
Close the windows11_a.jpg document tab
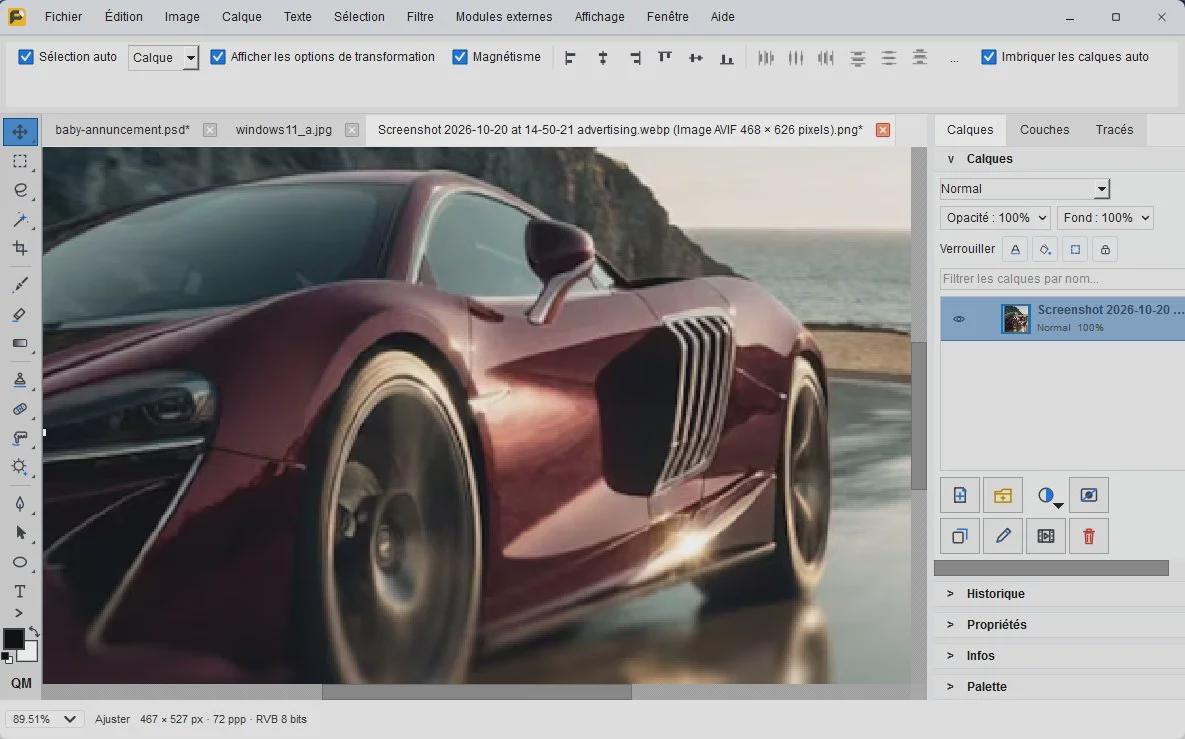tap(351, 130)
